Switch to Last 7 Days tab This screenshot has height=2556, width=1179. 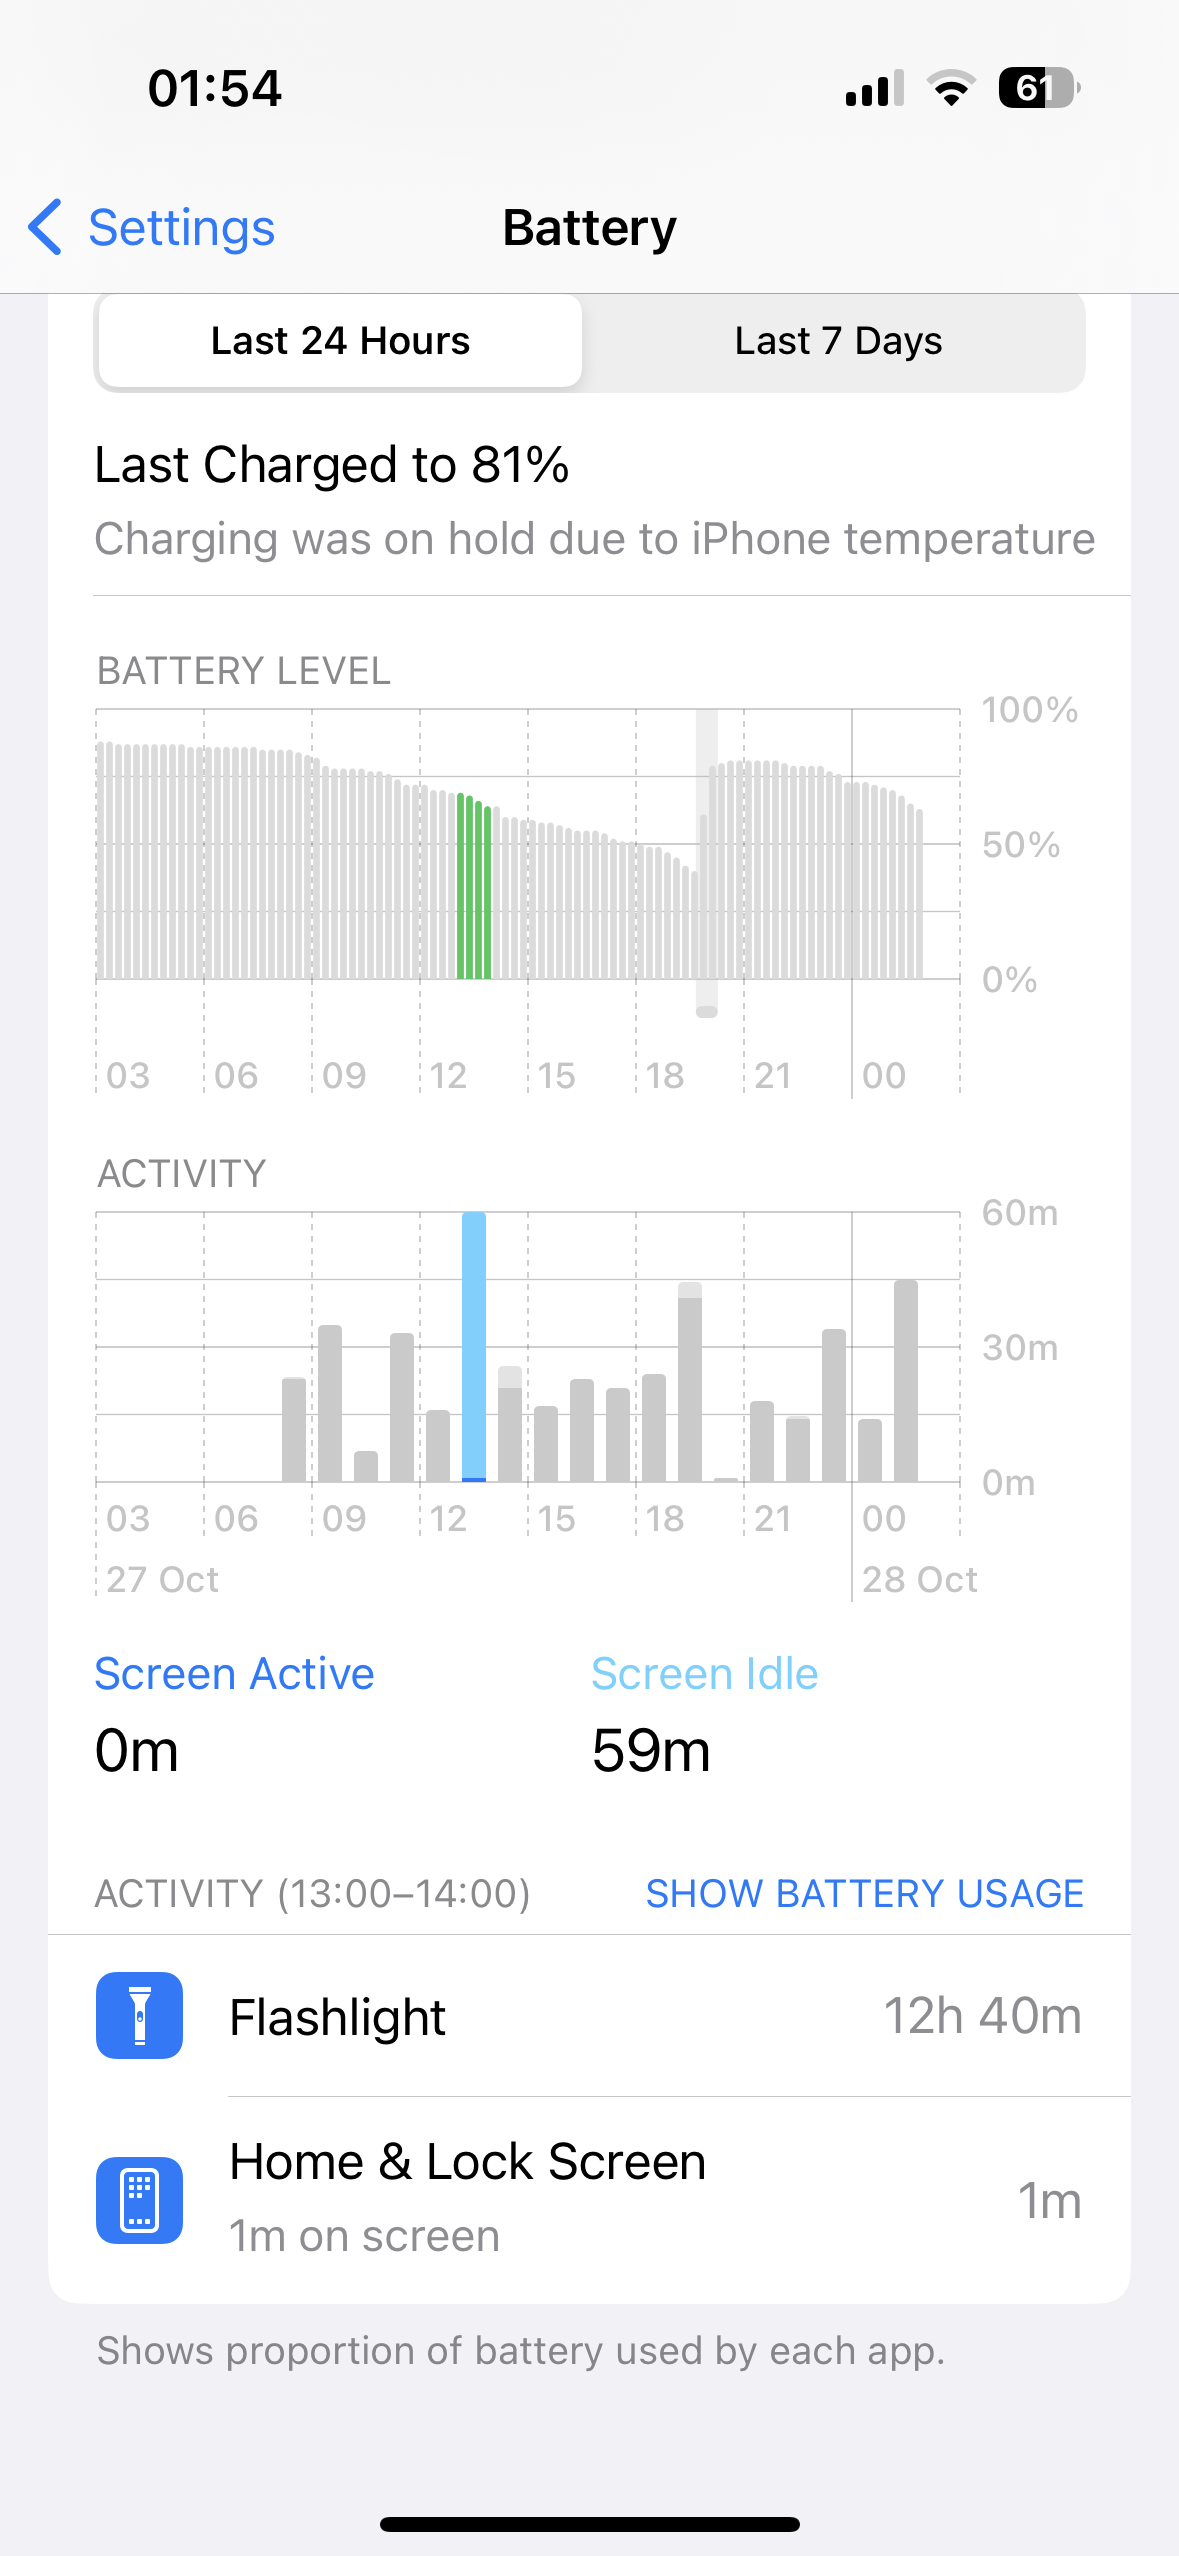pos(838,341)
